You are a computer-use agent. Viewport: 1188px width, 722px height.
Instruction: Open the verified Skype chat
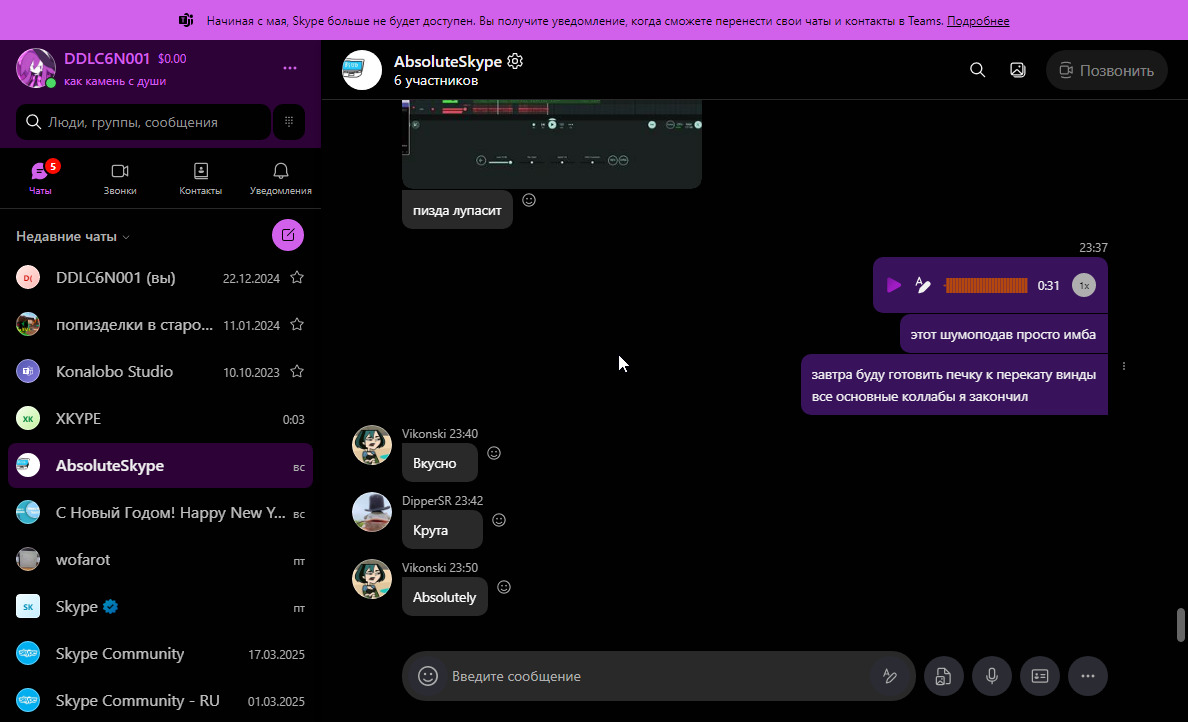160,606
